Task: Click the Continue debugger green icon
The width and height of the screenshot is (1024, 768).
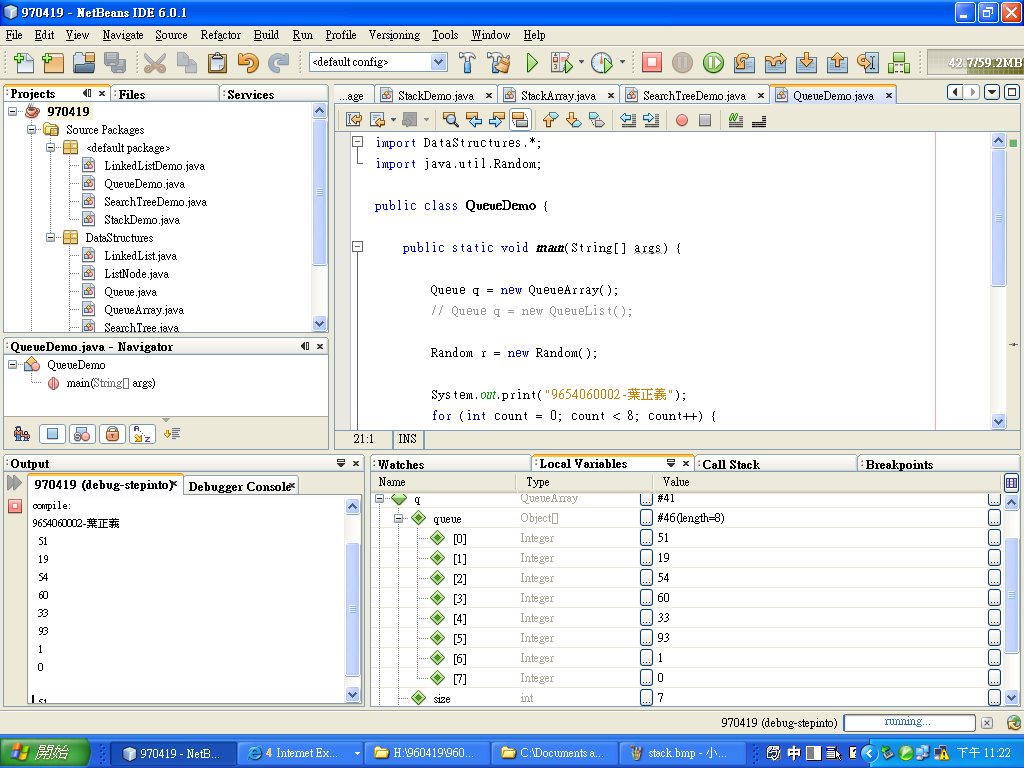Action: click(712, 63)
